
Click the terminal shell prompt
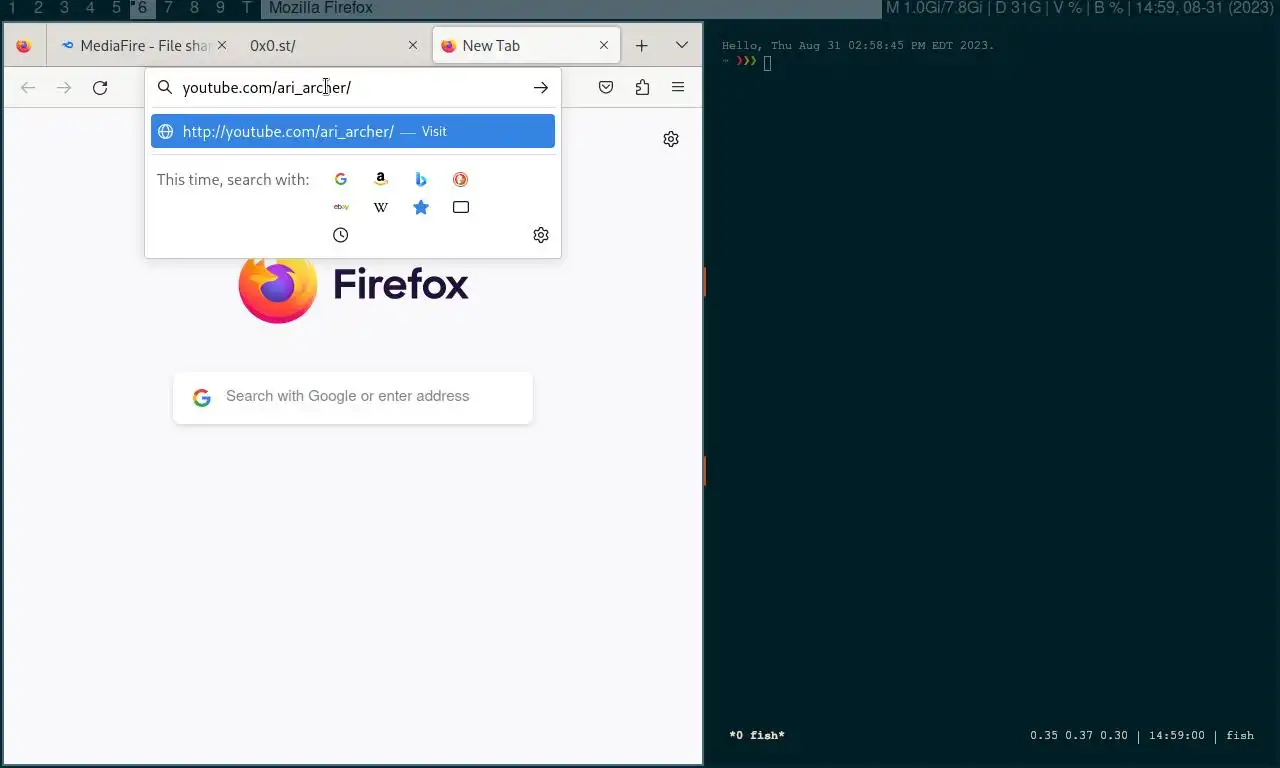pos(746,62)
